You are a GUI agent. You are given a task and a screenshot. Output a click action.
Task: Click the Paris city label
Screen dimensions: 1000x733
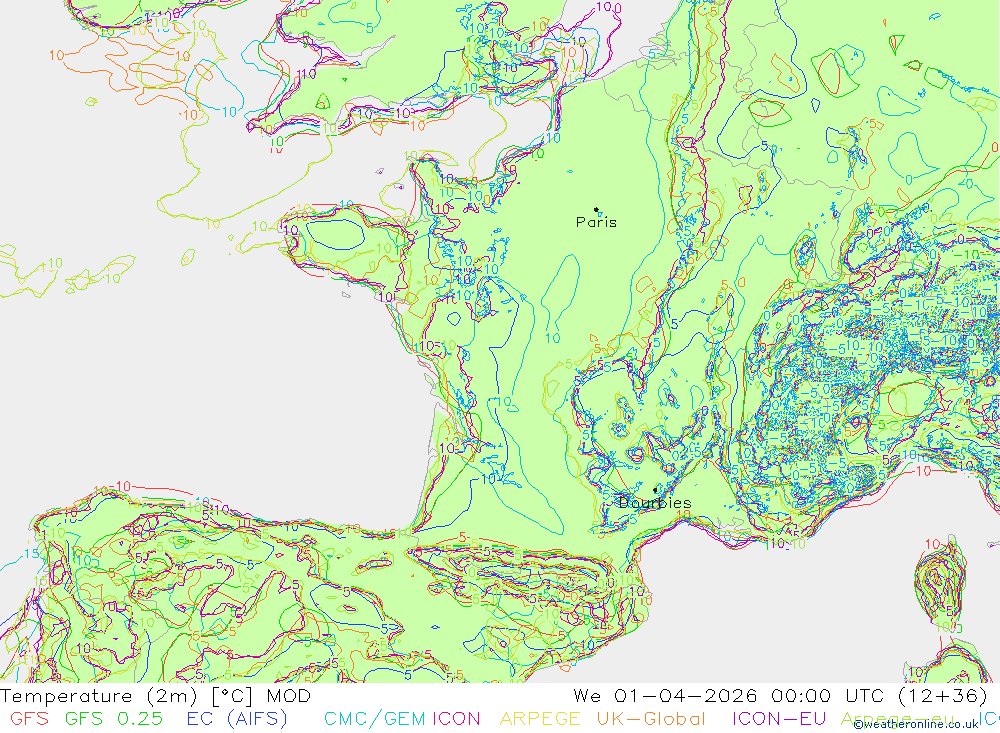click(x=596, y=222)
